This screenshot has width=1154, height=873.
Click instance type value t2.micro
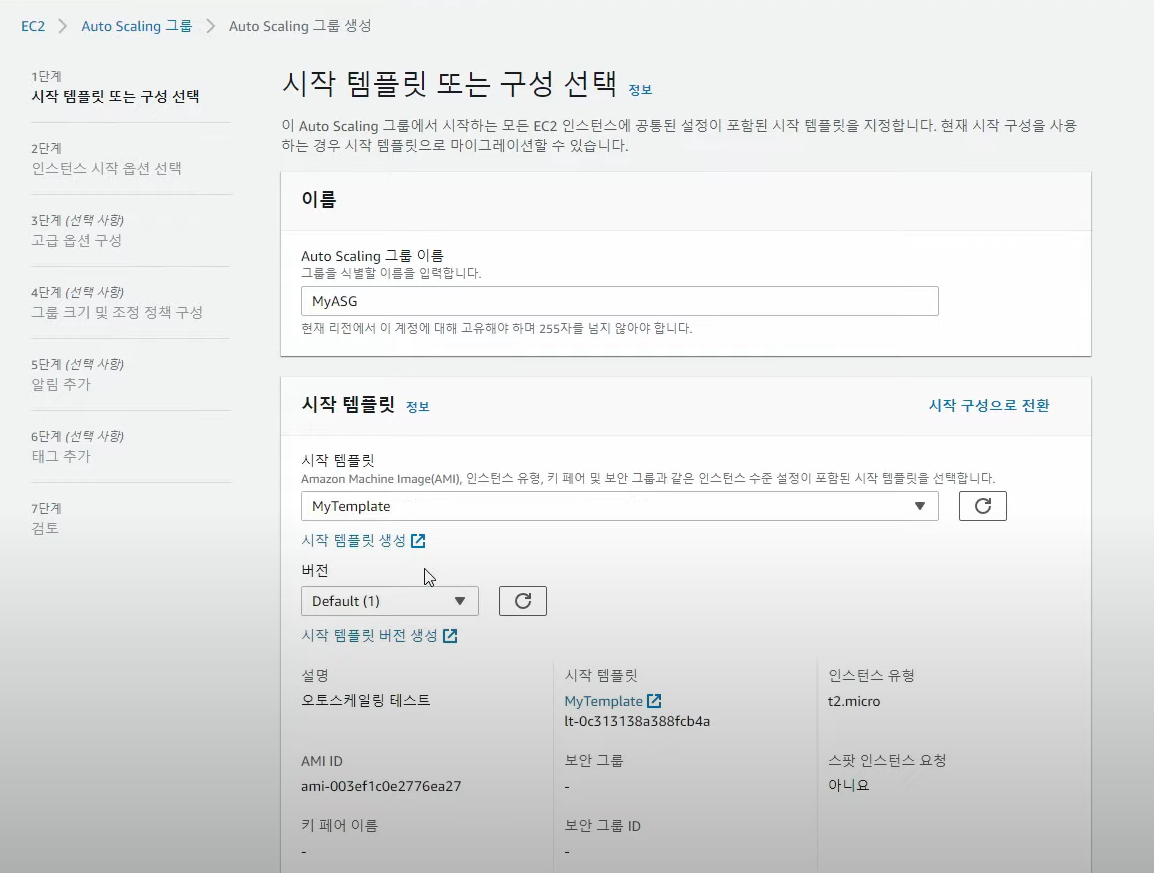point(854,701)
